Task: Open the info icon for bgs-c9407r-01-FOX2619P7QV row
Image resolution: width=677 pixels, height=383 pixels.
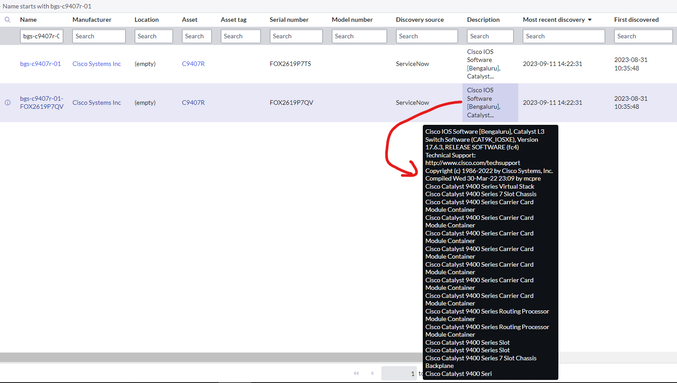Action: (x=7, y=102)
